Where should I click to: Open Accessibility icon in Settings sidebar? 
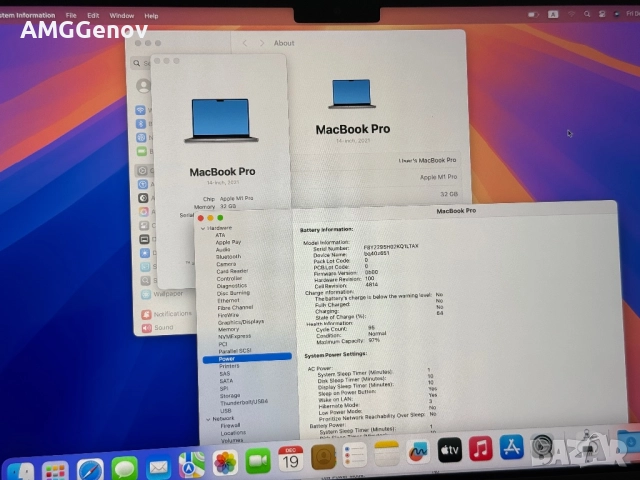[143, 184]
